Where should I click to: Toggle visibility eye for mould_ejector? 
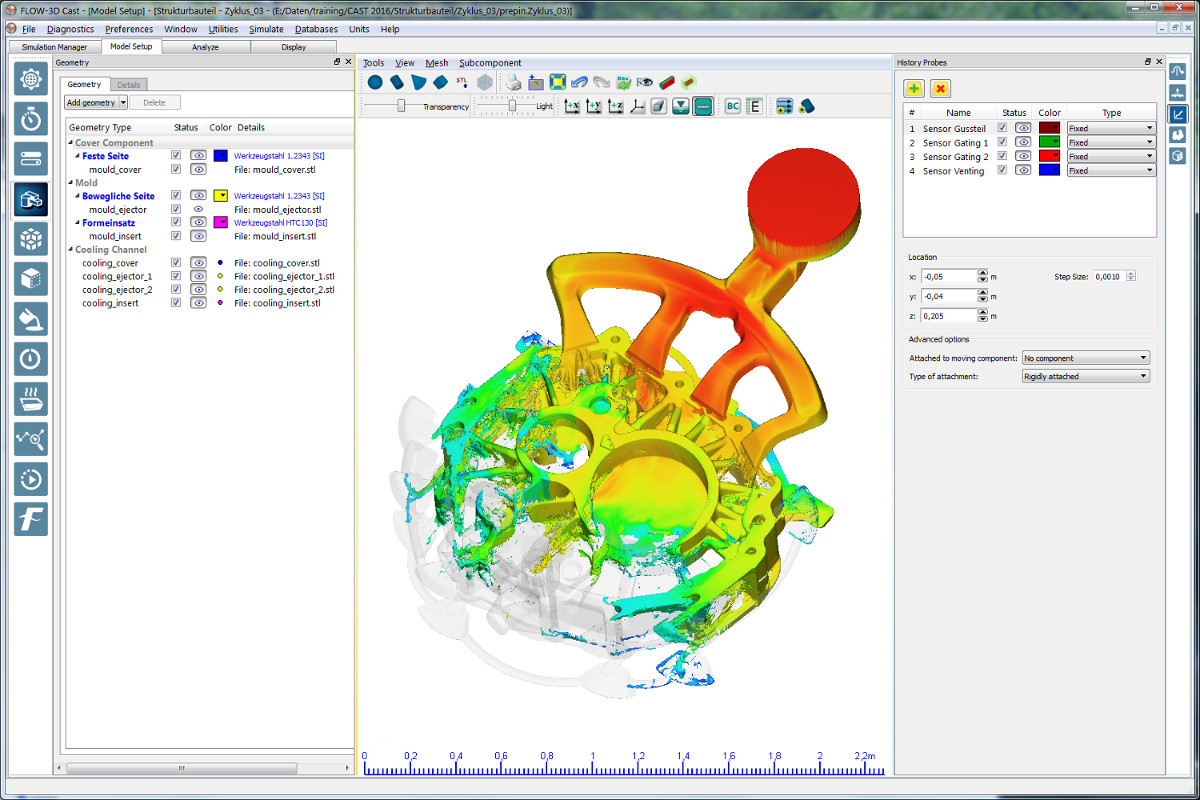(x=198, y=209)
